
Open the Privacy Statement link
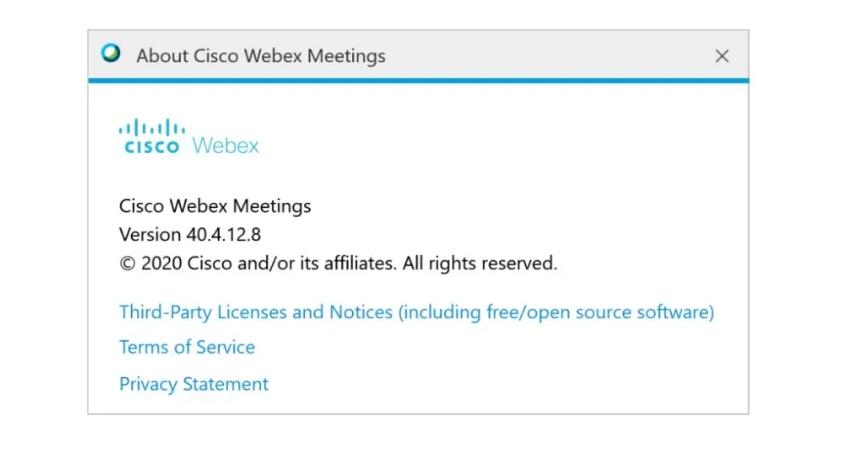pos(194,384)
